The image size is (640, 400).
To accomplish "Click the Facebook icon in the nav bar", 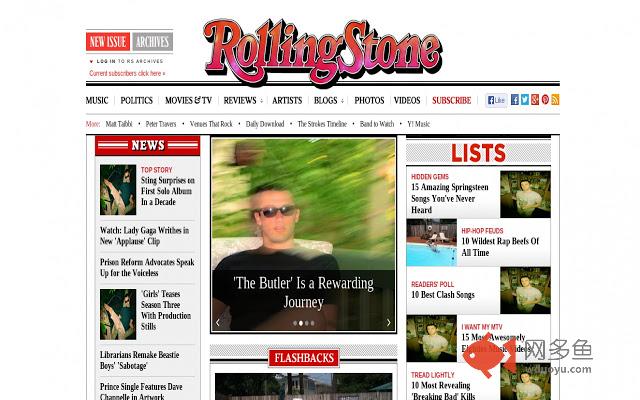I will pos(515,100).
